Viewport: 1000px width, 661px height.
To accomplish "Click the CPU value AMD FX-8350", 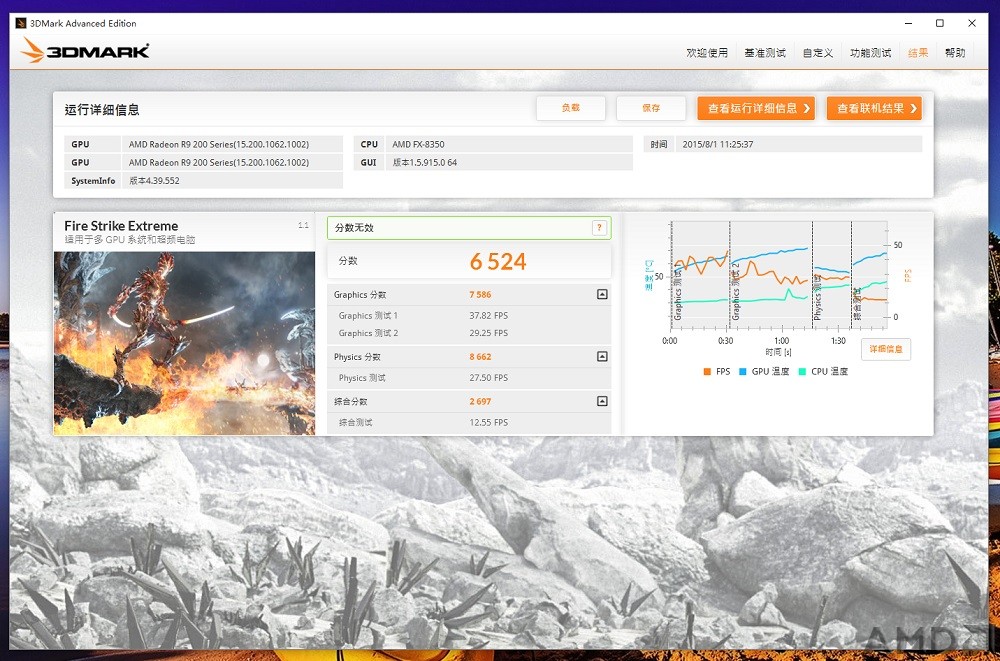I will coord(418,144).
